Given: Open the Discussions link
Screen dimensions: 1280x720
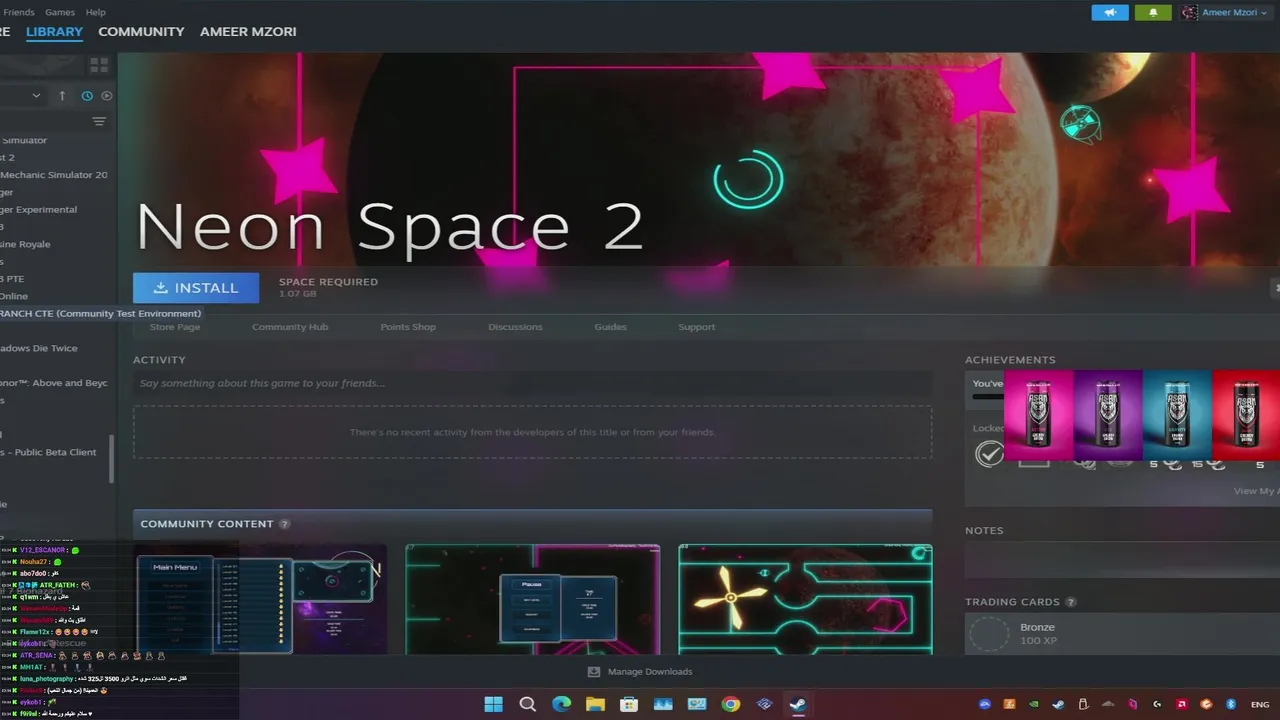Looking at the screenshot, I should coord(515,327).
